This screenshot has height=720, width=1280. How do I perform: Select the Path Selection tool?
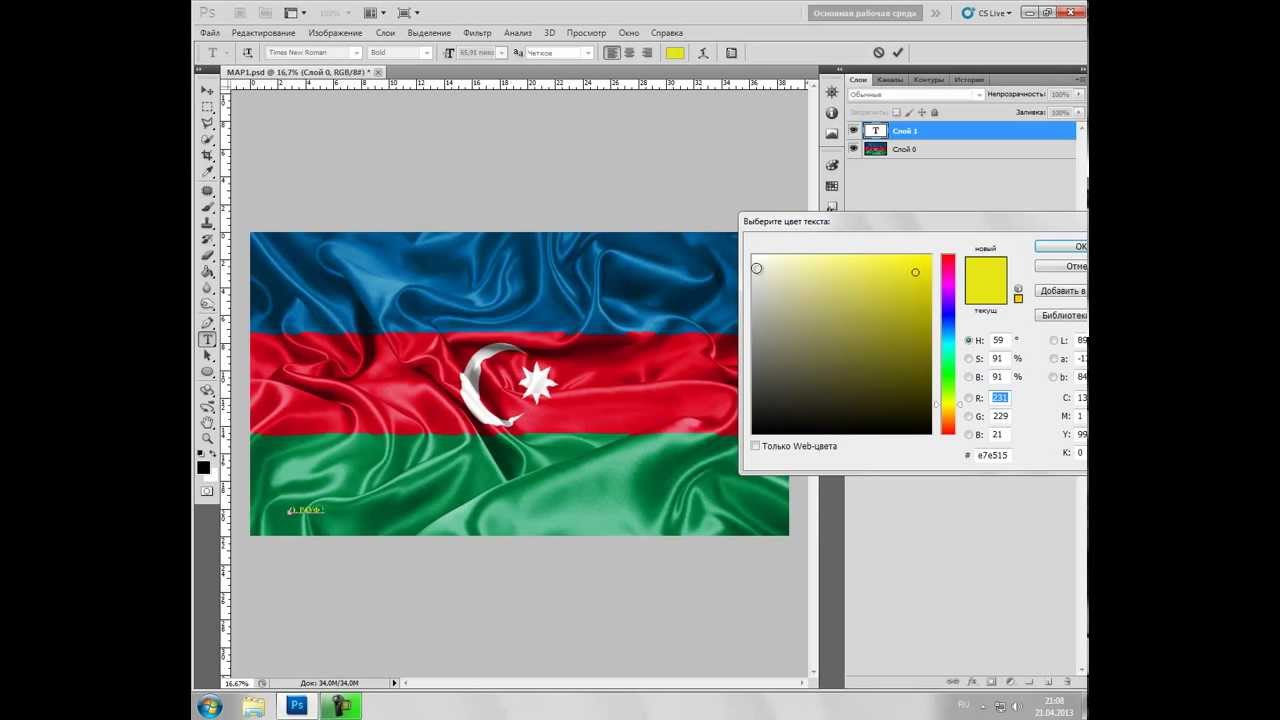point(207,356)
